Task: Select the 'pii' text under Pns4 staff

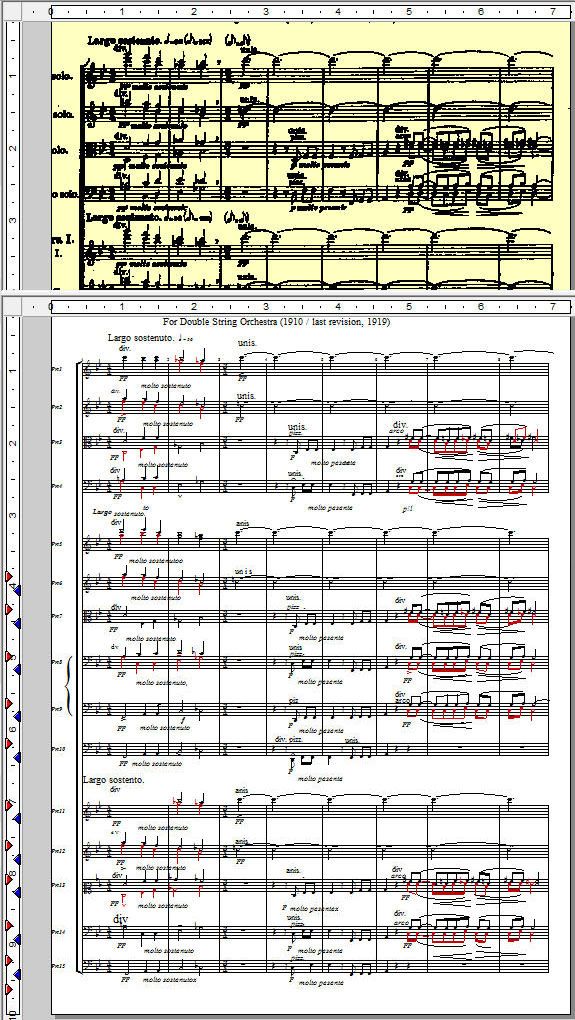Action: (x=408, y=508)
